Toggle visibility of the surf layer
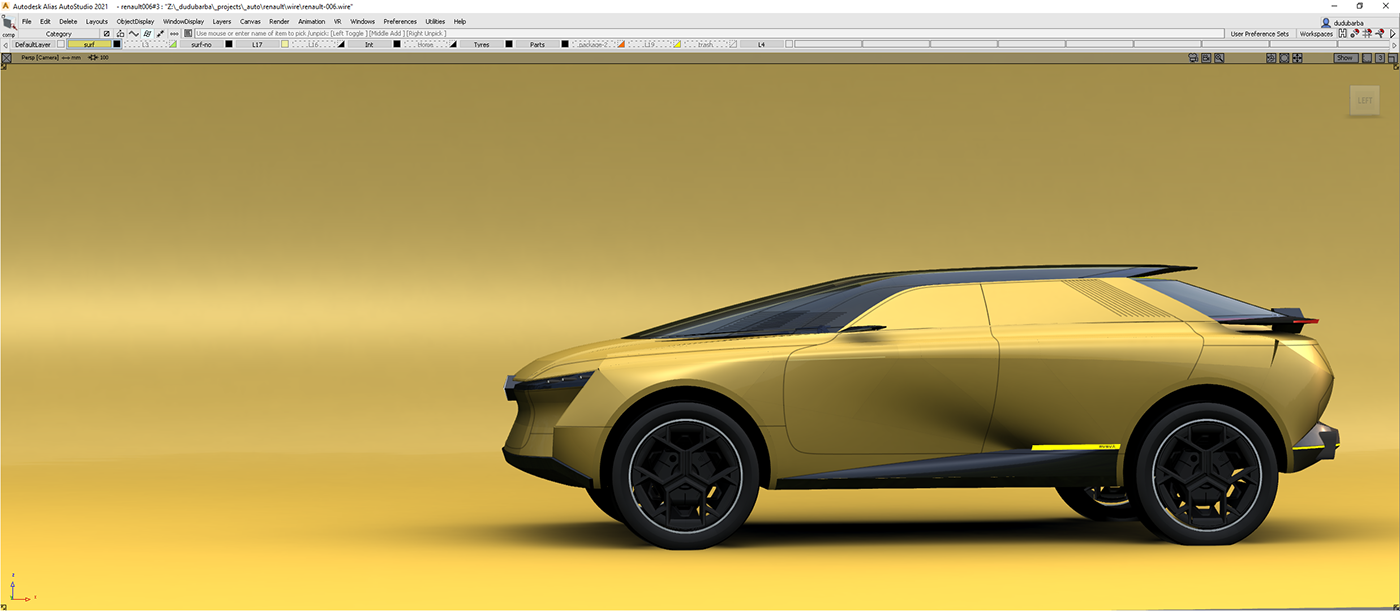The width and height of the screenshot is (1400, 611). (x=117, y=44)
